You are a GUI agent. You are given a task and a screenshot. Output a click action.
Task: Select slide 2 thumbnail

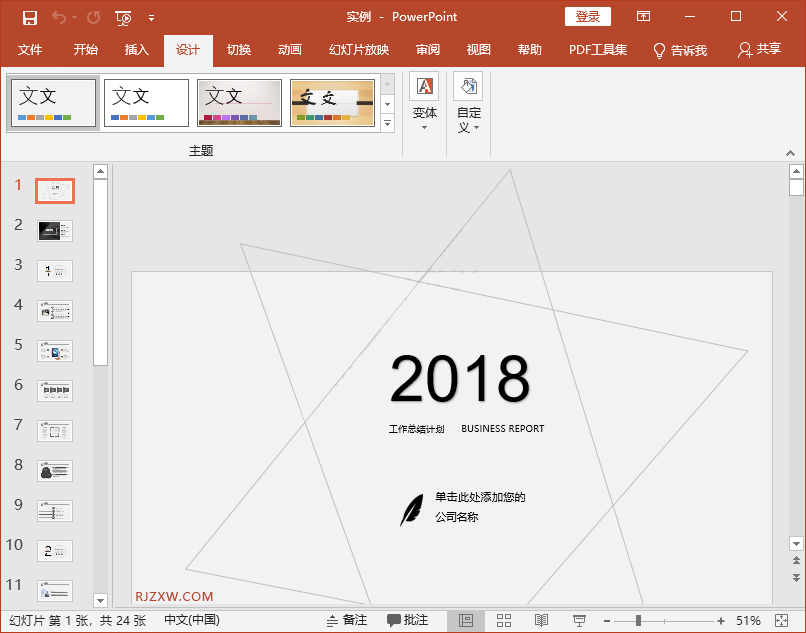click(x=55, y=231)
